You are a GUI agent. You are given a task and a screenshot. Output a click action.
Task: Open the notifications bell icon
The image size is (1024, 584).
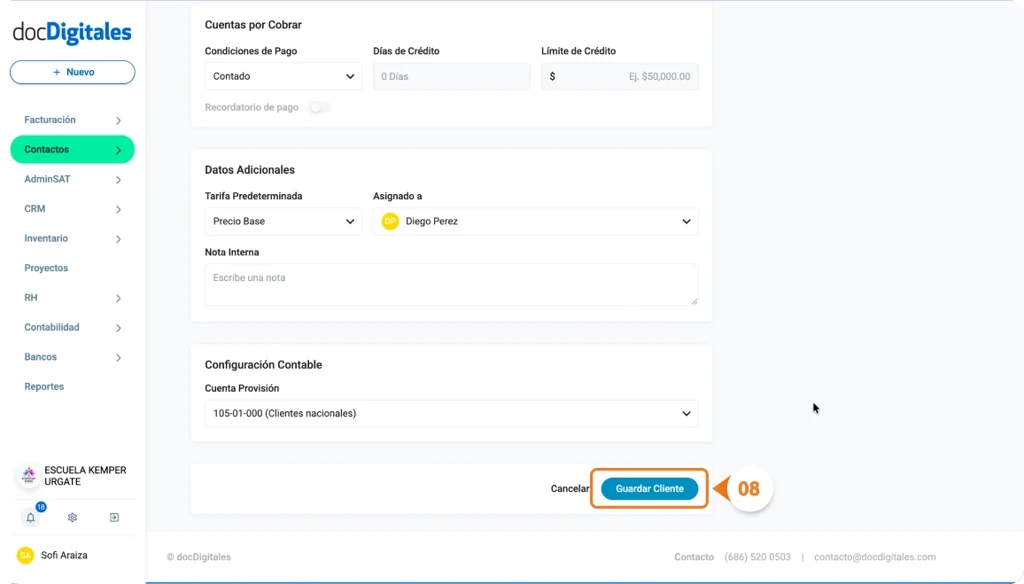(30, 517)
